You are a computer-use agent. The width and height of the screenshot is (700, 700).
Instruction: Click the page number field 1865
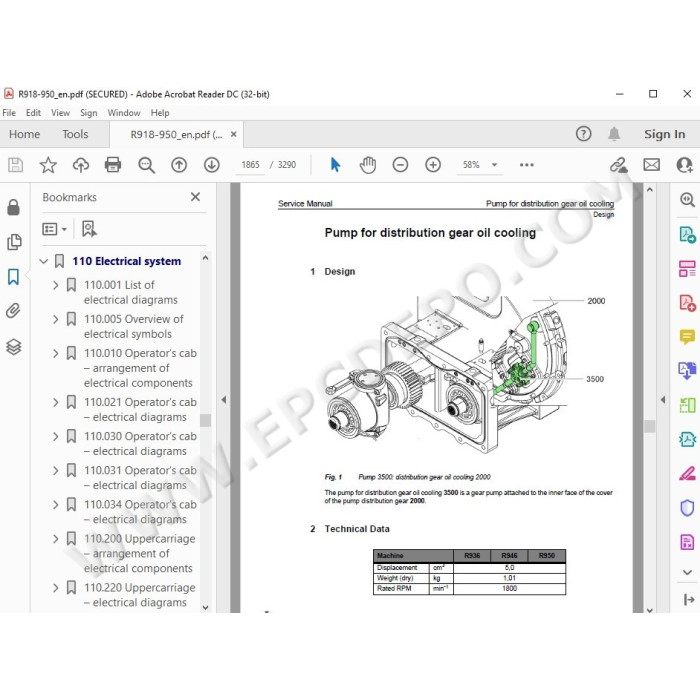tap(250, 165)
